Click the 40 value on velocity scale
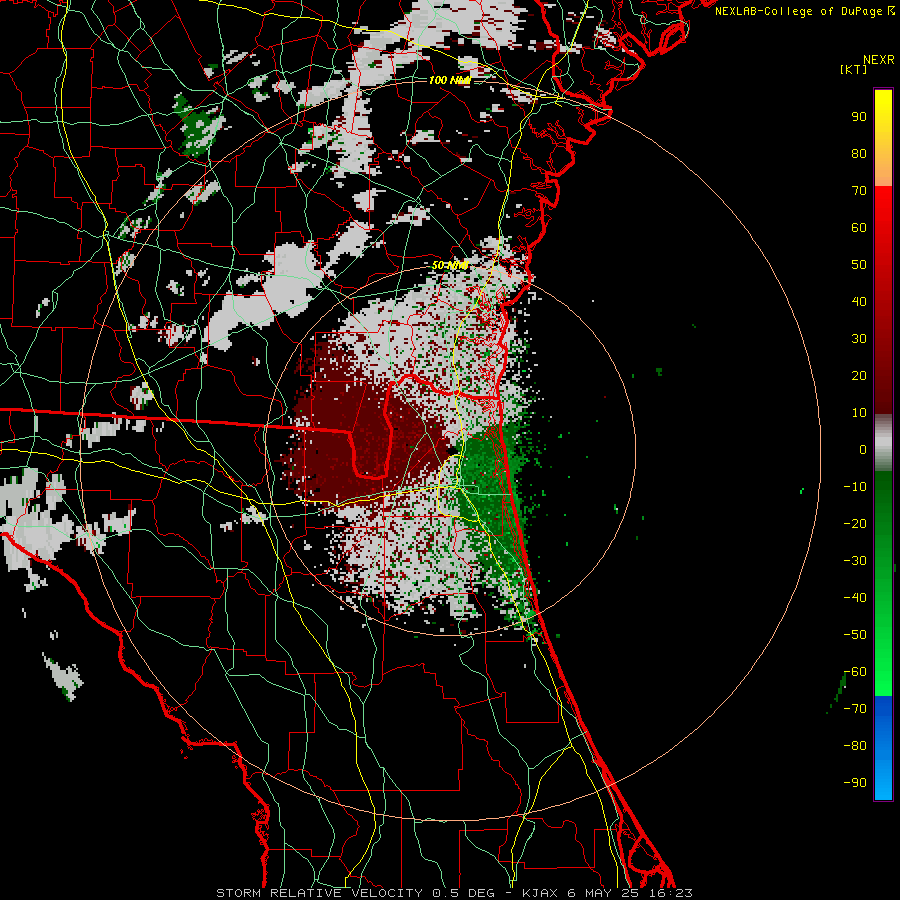The image size is (900, 900). pyautogui.click(x=859, y=302)
